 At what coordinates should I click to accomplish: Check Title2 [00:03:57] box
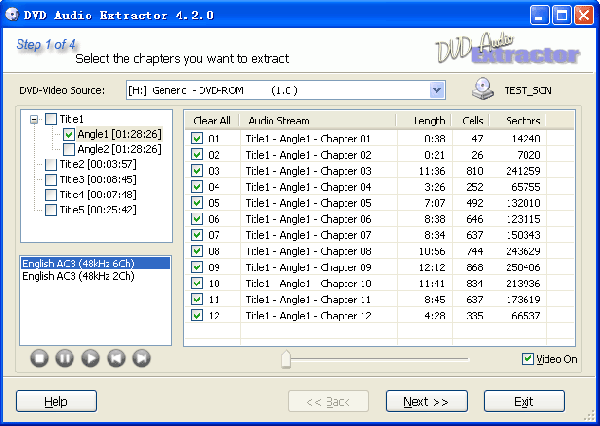[51, 165]
